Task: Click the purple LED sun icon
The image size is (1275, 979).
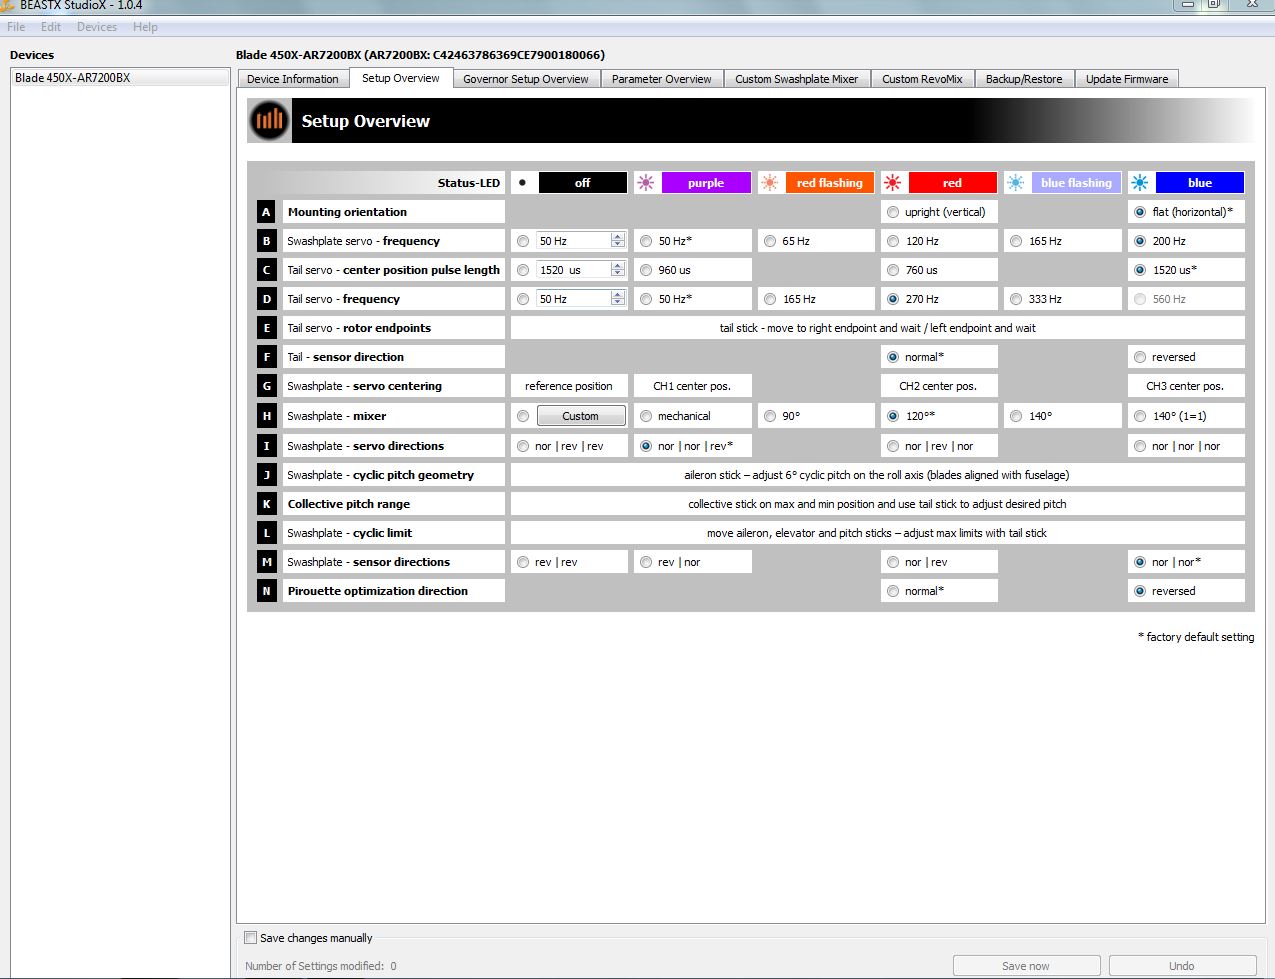Action: (x=646, y=183)
